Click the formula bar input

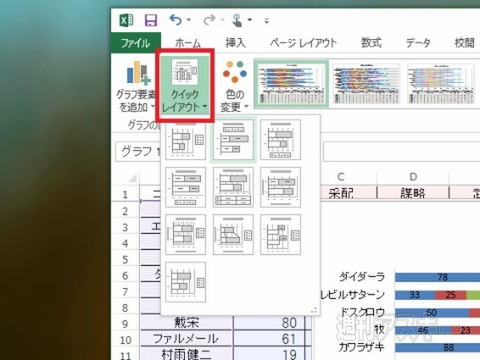click(402, 152)
